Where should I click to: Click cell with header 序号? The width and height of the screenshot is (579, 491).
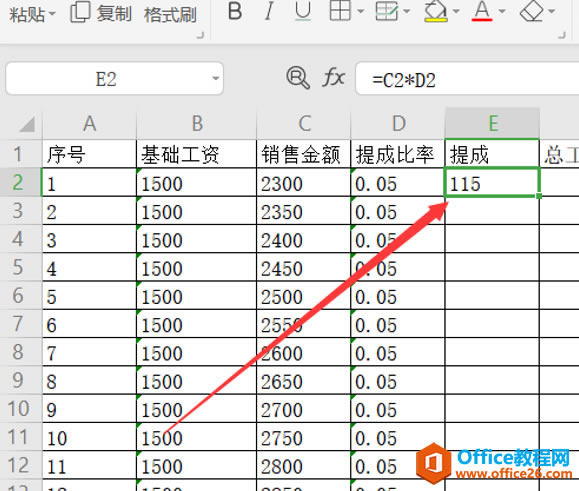pyautogui.click(x=89, y=154)
